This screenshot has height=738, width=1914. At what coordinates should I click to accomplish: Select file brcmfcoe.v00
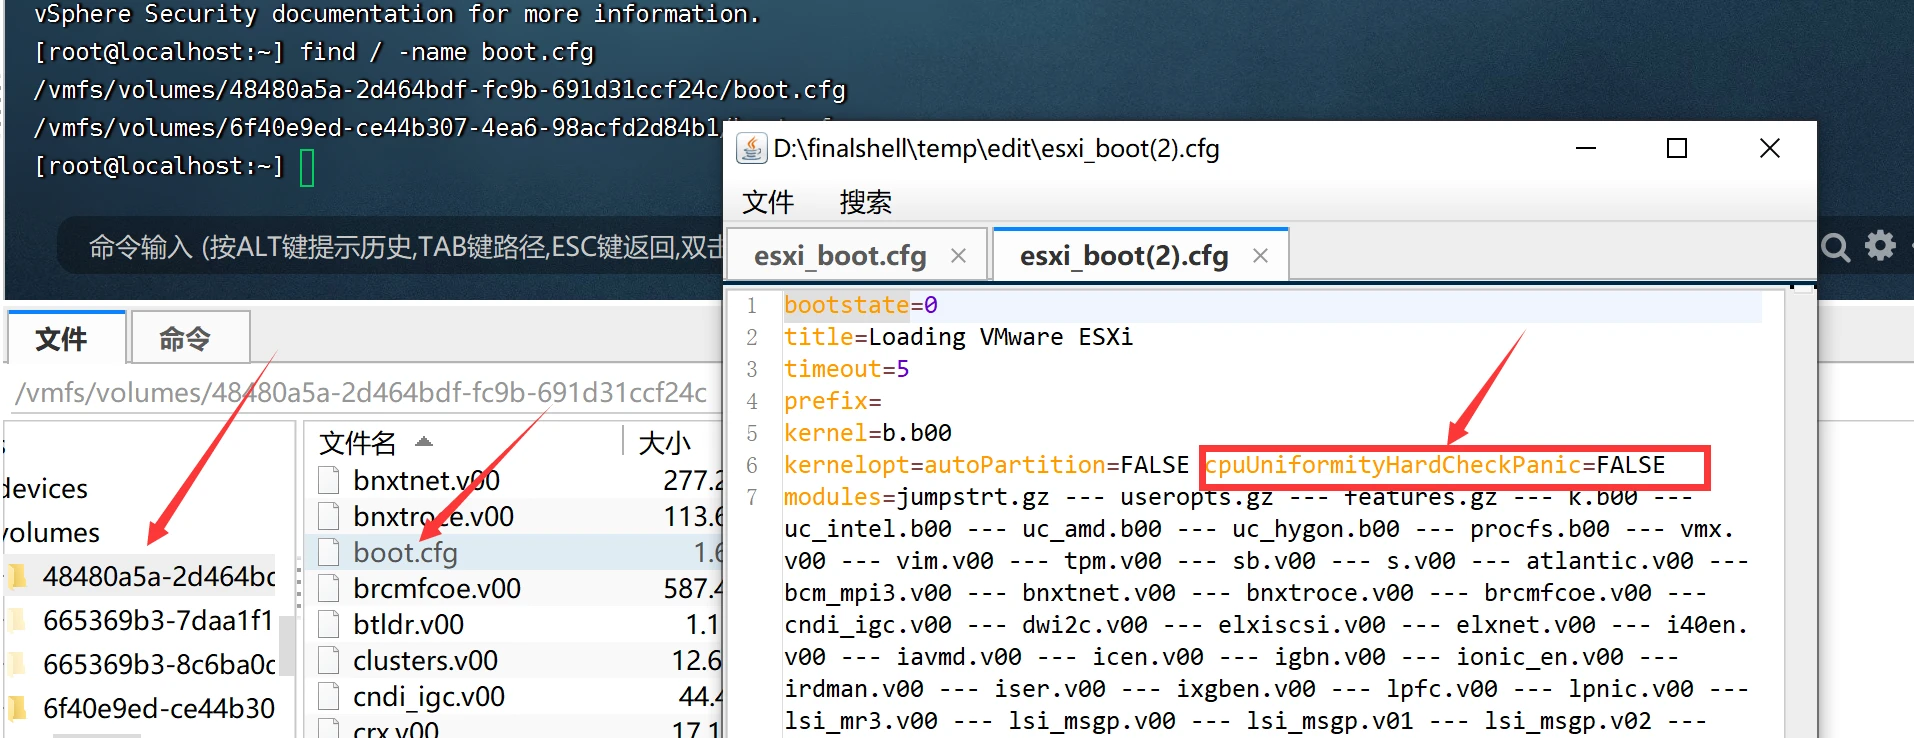437,588
